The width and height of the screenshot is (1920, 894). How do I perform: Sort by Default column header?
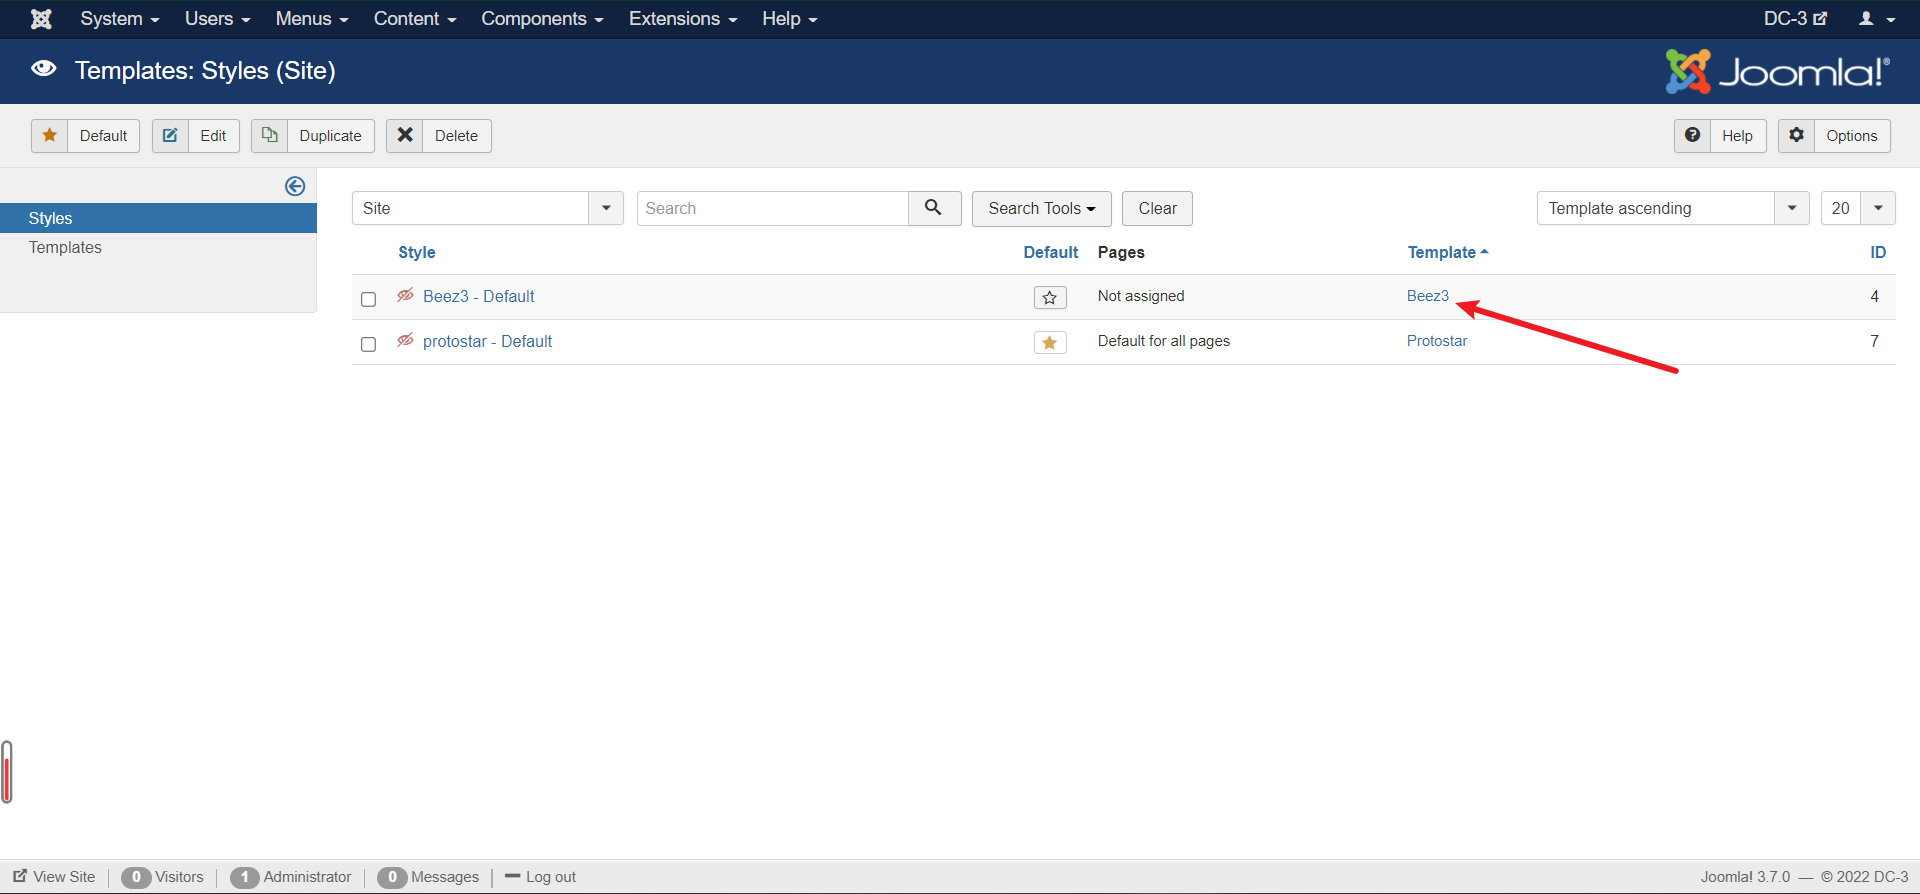point(1051,252)
